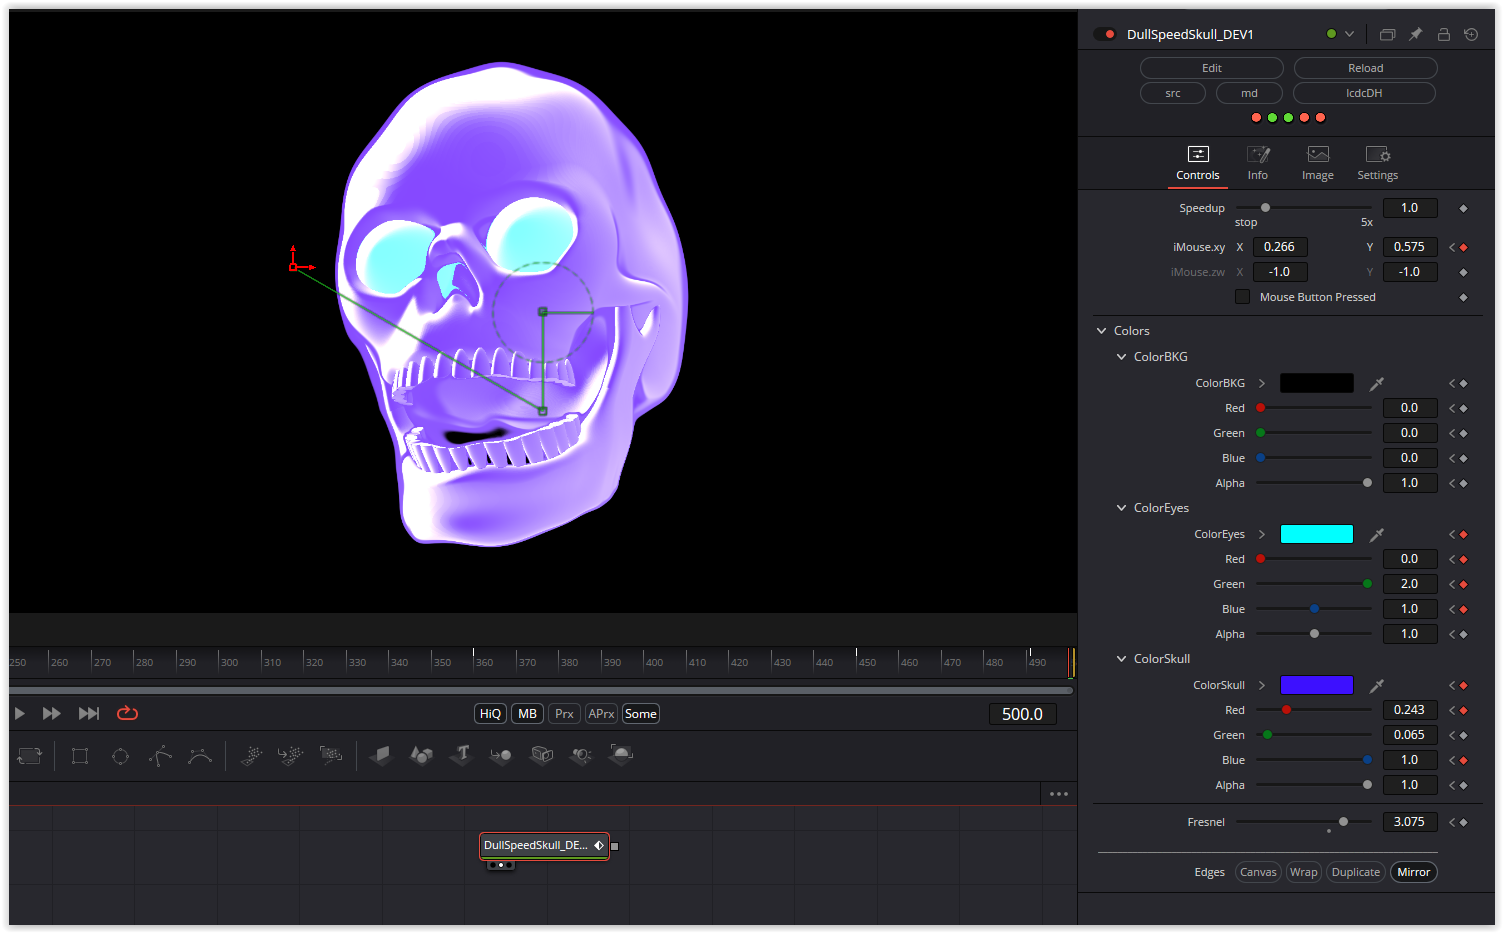1503x933 pixels.
Task: Collapse the ColorEyes group
Action: [x=1121, y=508]
